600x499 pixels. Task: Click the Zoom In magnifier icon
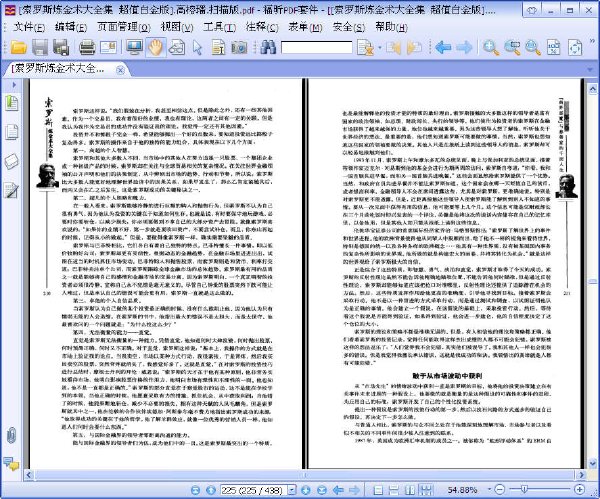click(491, 48)
